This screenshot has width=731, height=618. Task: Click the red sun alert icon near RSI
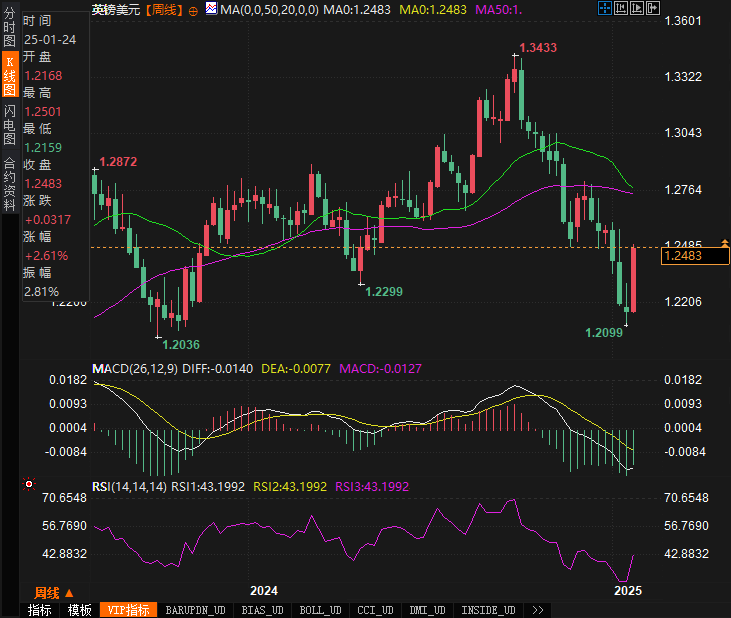point(29,485)
